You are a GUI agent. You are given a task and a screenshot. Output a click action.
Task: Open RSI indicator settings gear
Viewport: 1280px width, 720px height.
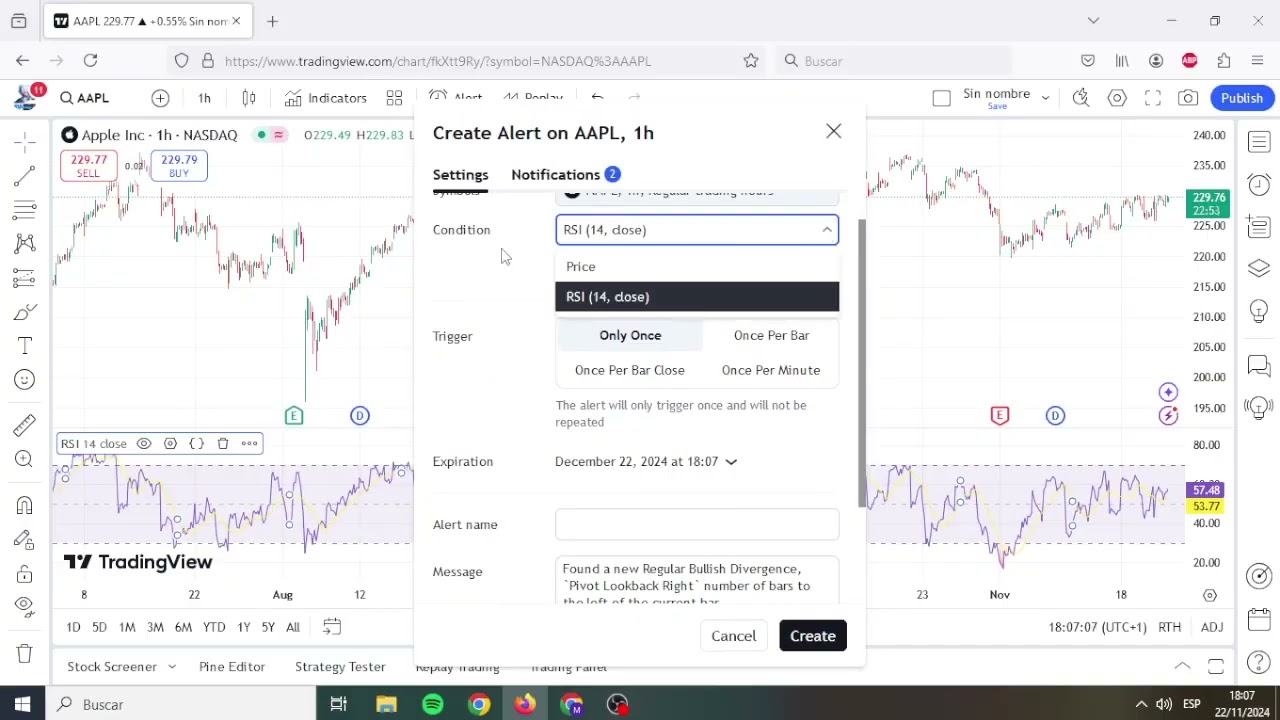pyautogui.click(x=170, y=443)
